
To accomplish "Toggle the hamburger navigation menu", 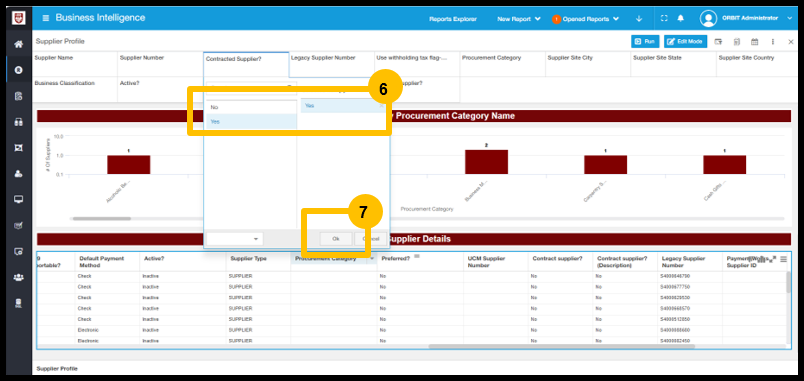I will click(x=46, y=18).
